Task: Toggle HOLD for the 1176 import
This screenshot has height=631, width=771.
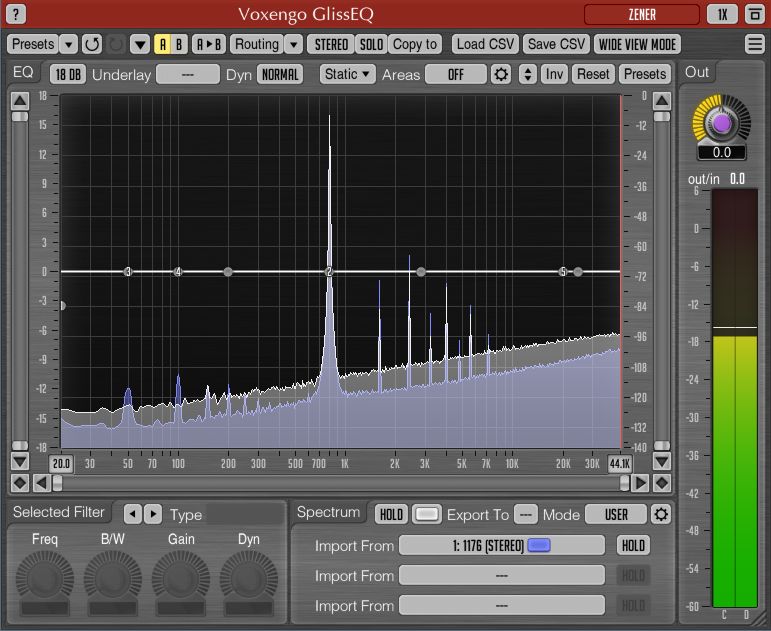Action: (633, 545)
